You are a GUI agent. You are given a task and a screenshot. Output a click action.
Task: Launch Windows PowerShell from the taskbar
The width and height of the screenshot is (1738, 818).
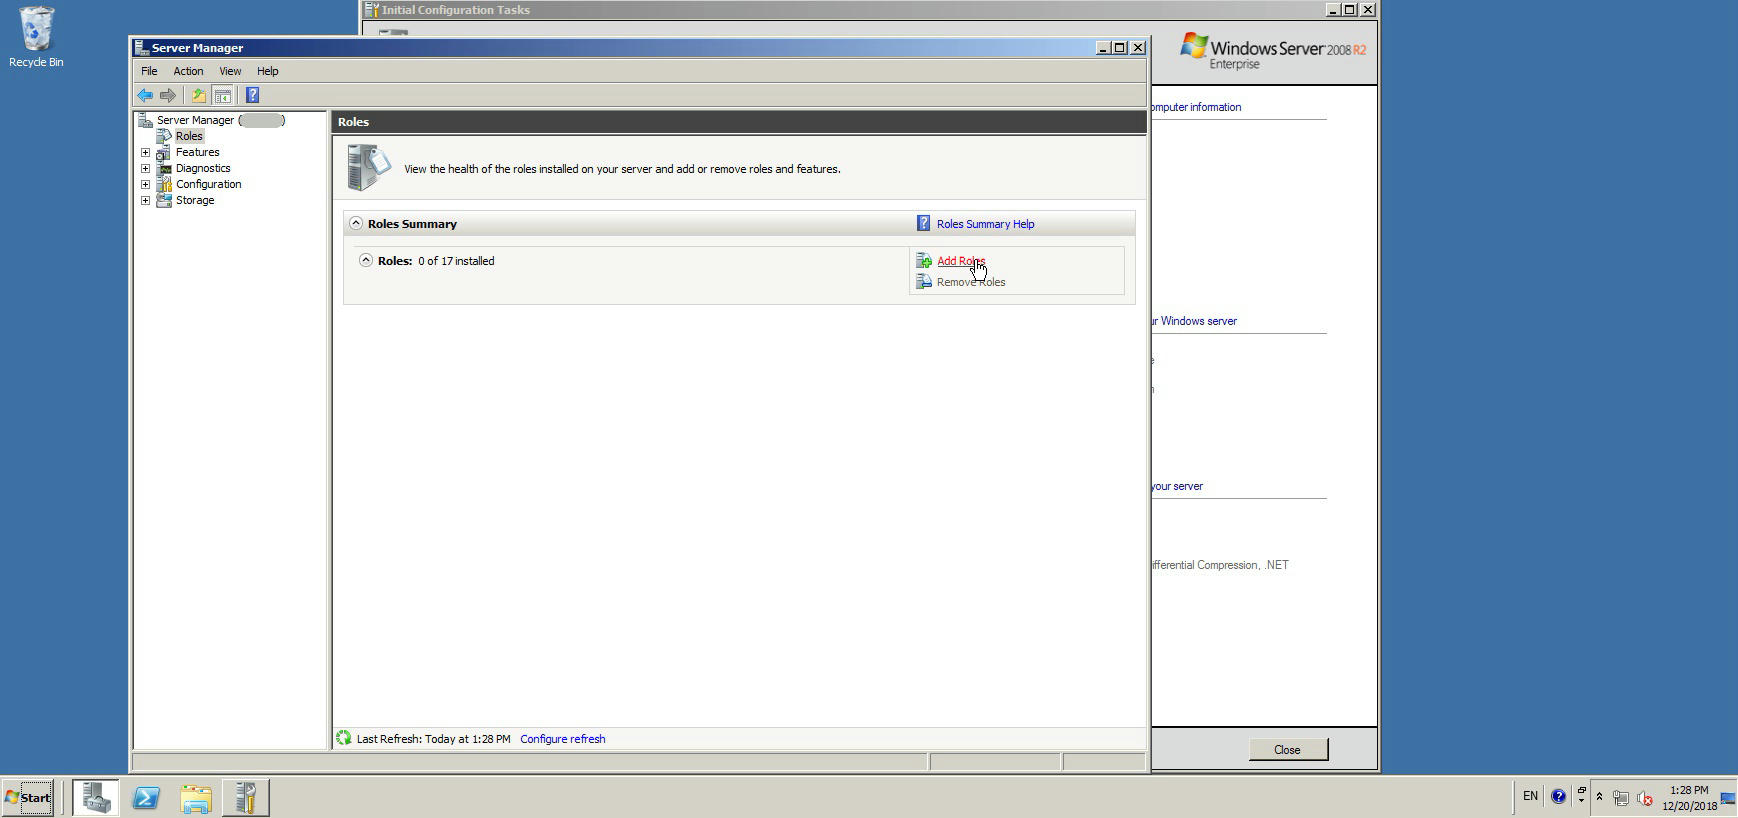[x=146, y=797]
